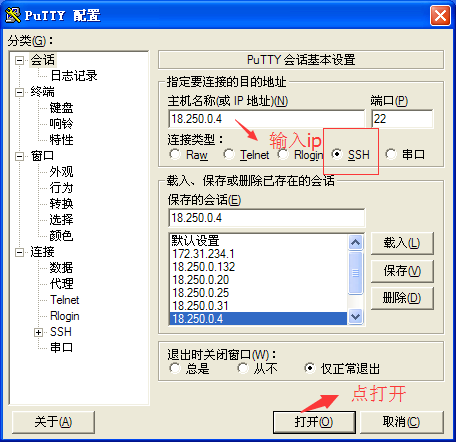Click the 保存(V) button
456x442 pixels.
(402, 271)
